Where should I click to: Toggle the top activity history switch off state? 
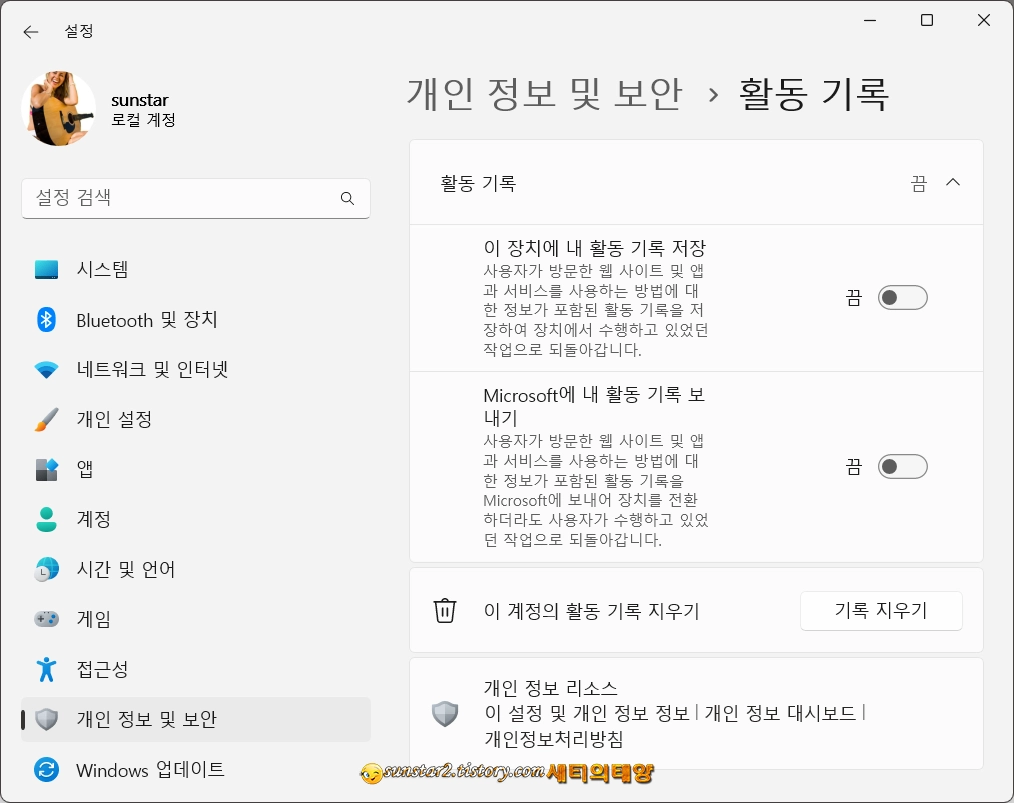click(x=902, y=297)
